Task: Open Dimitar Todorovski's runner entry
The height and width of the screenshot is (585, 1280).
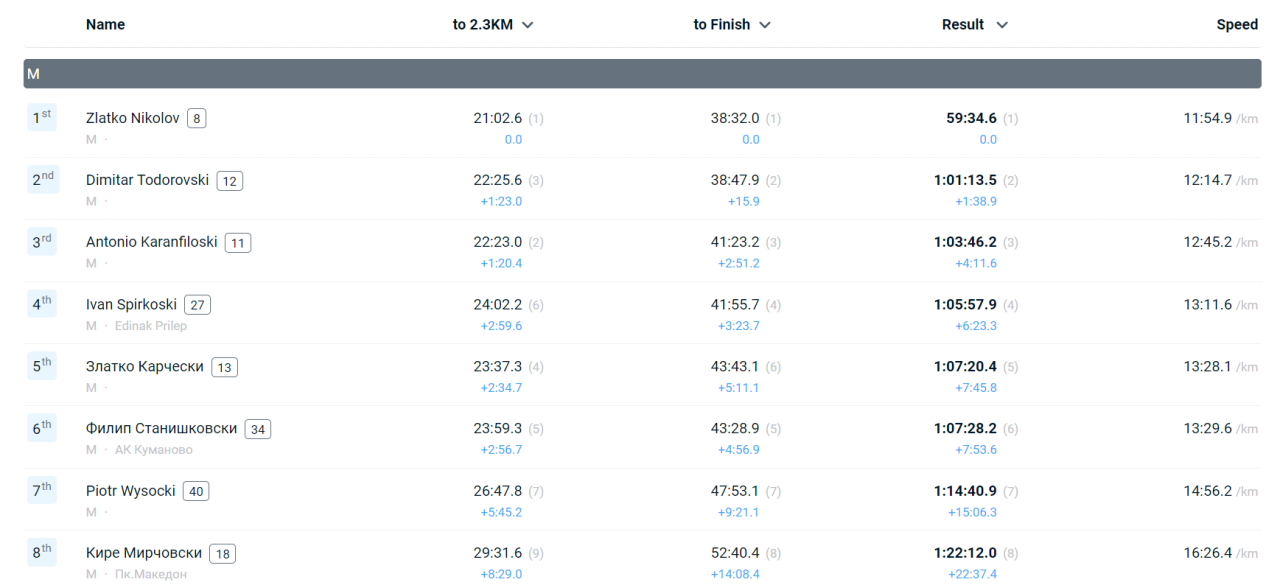Action: pos(147,180)
